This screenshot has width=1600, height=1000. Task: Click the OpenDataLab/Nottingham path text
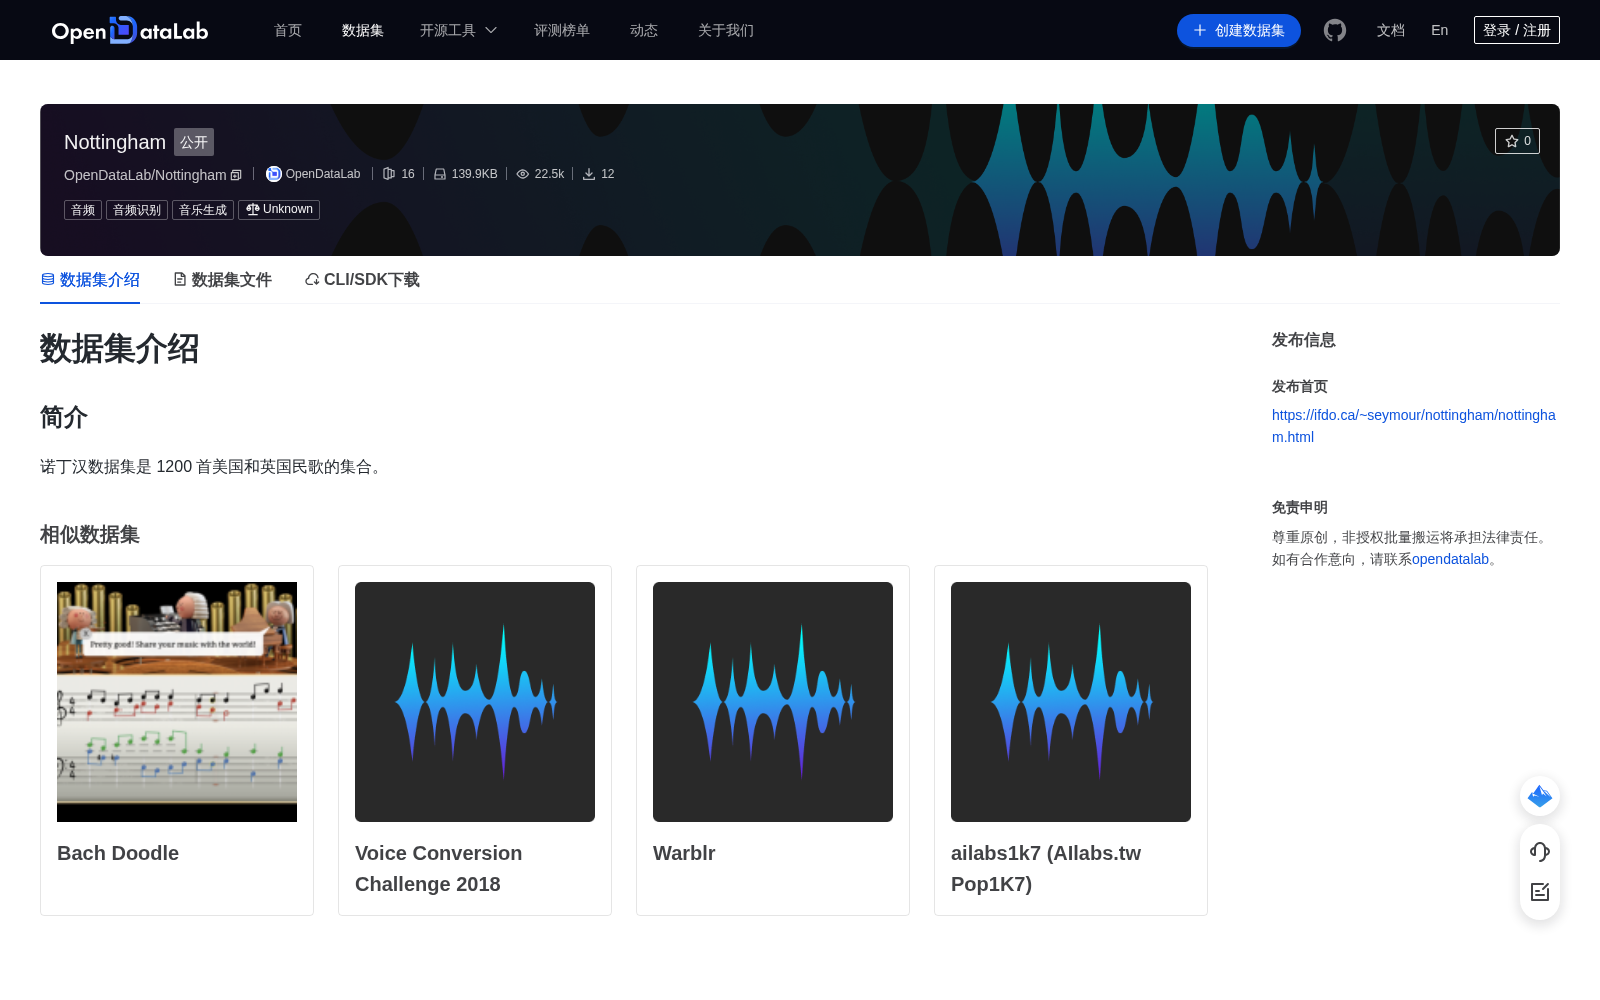145,175
